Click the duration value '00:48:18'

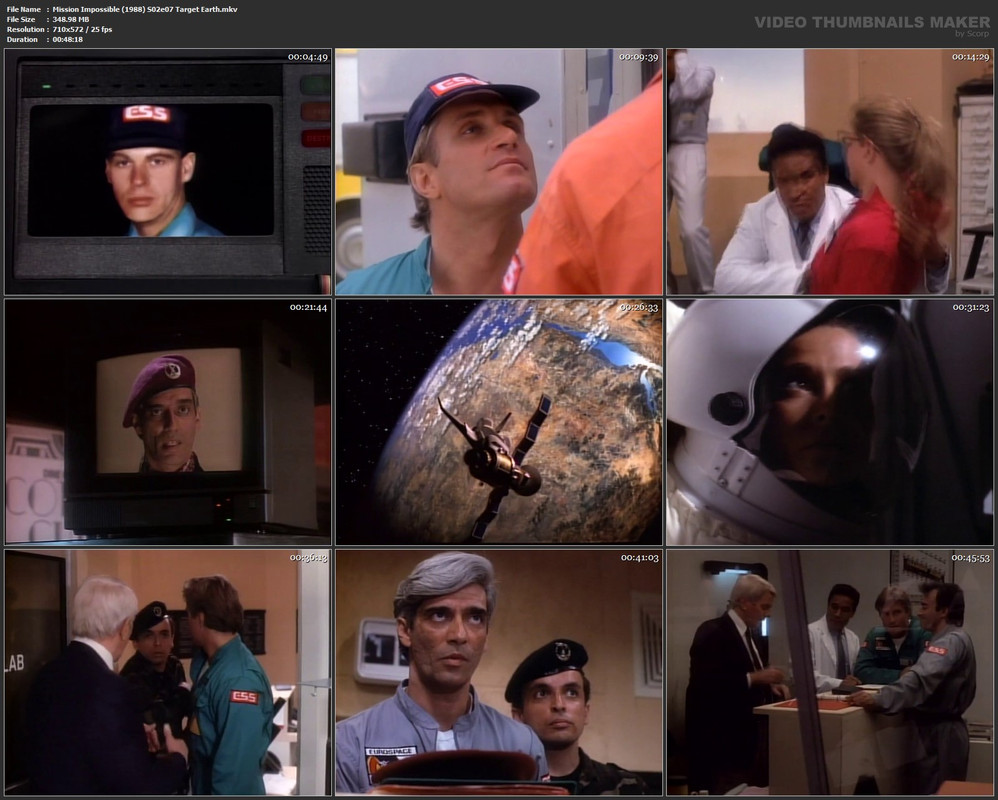67,39
